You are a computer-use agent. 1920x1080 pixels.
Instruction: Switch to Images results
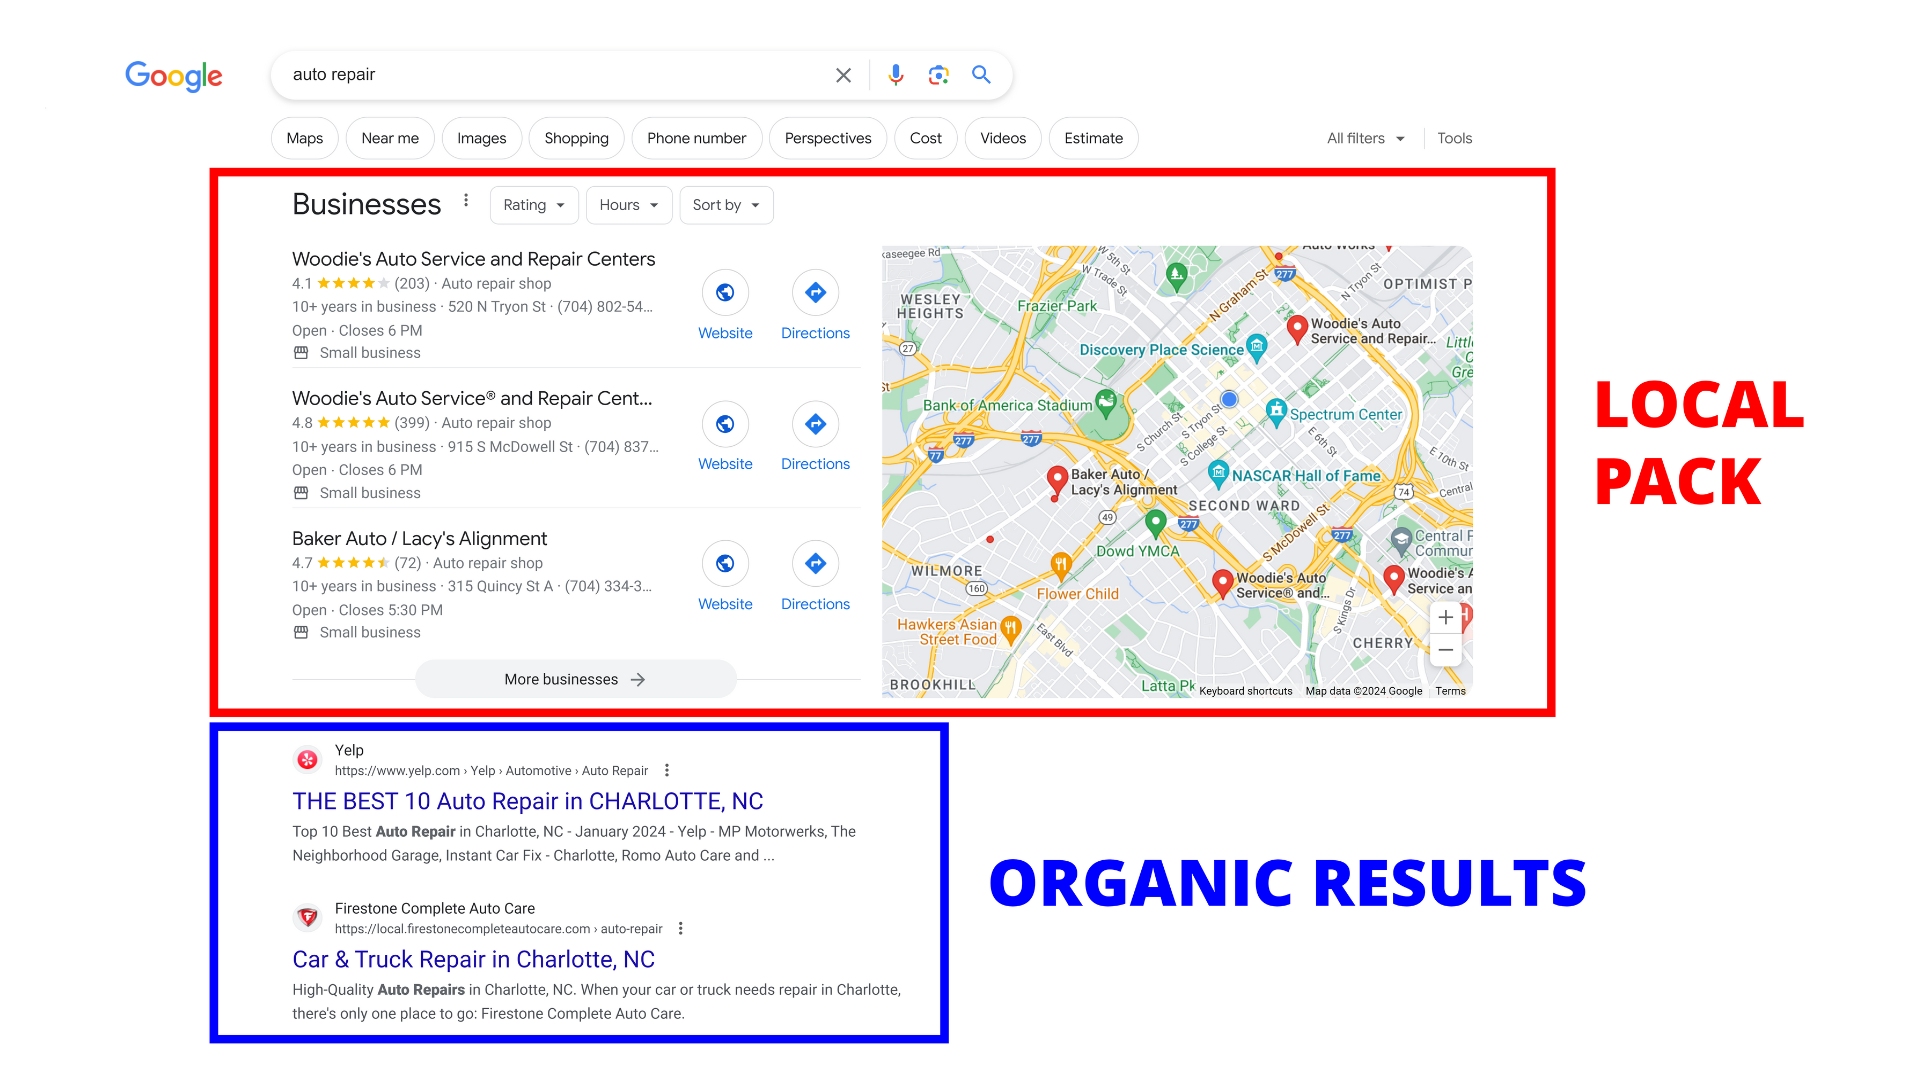[x=482, y=138]
